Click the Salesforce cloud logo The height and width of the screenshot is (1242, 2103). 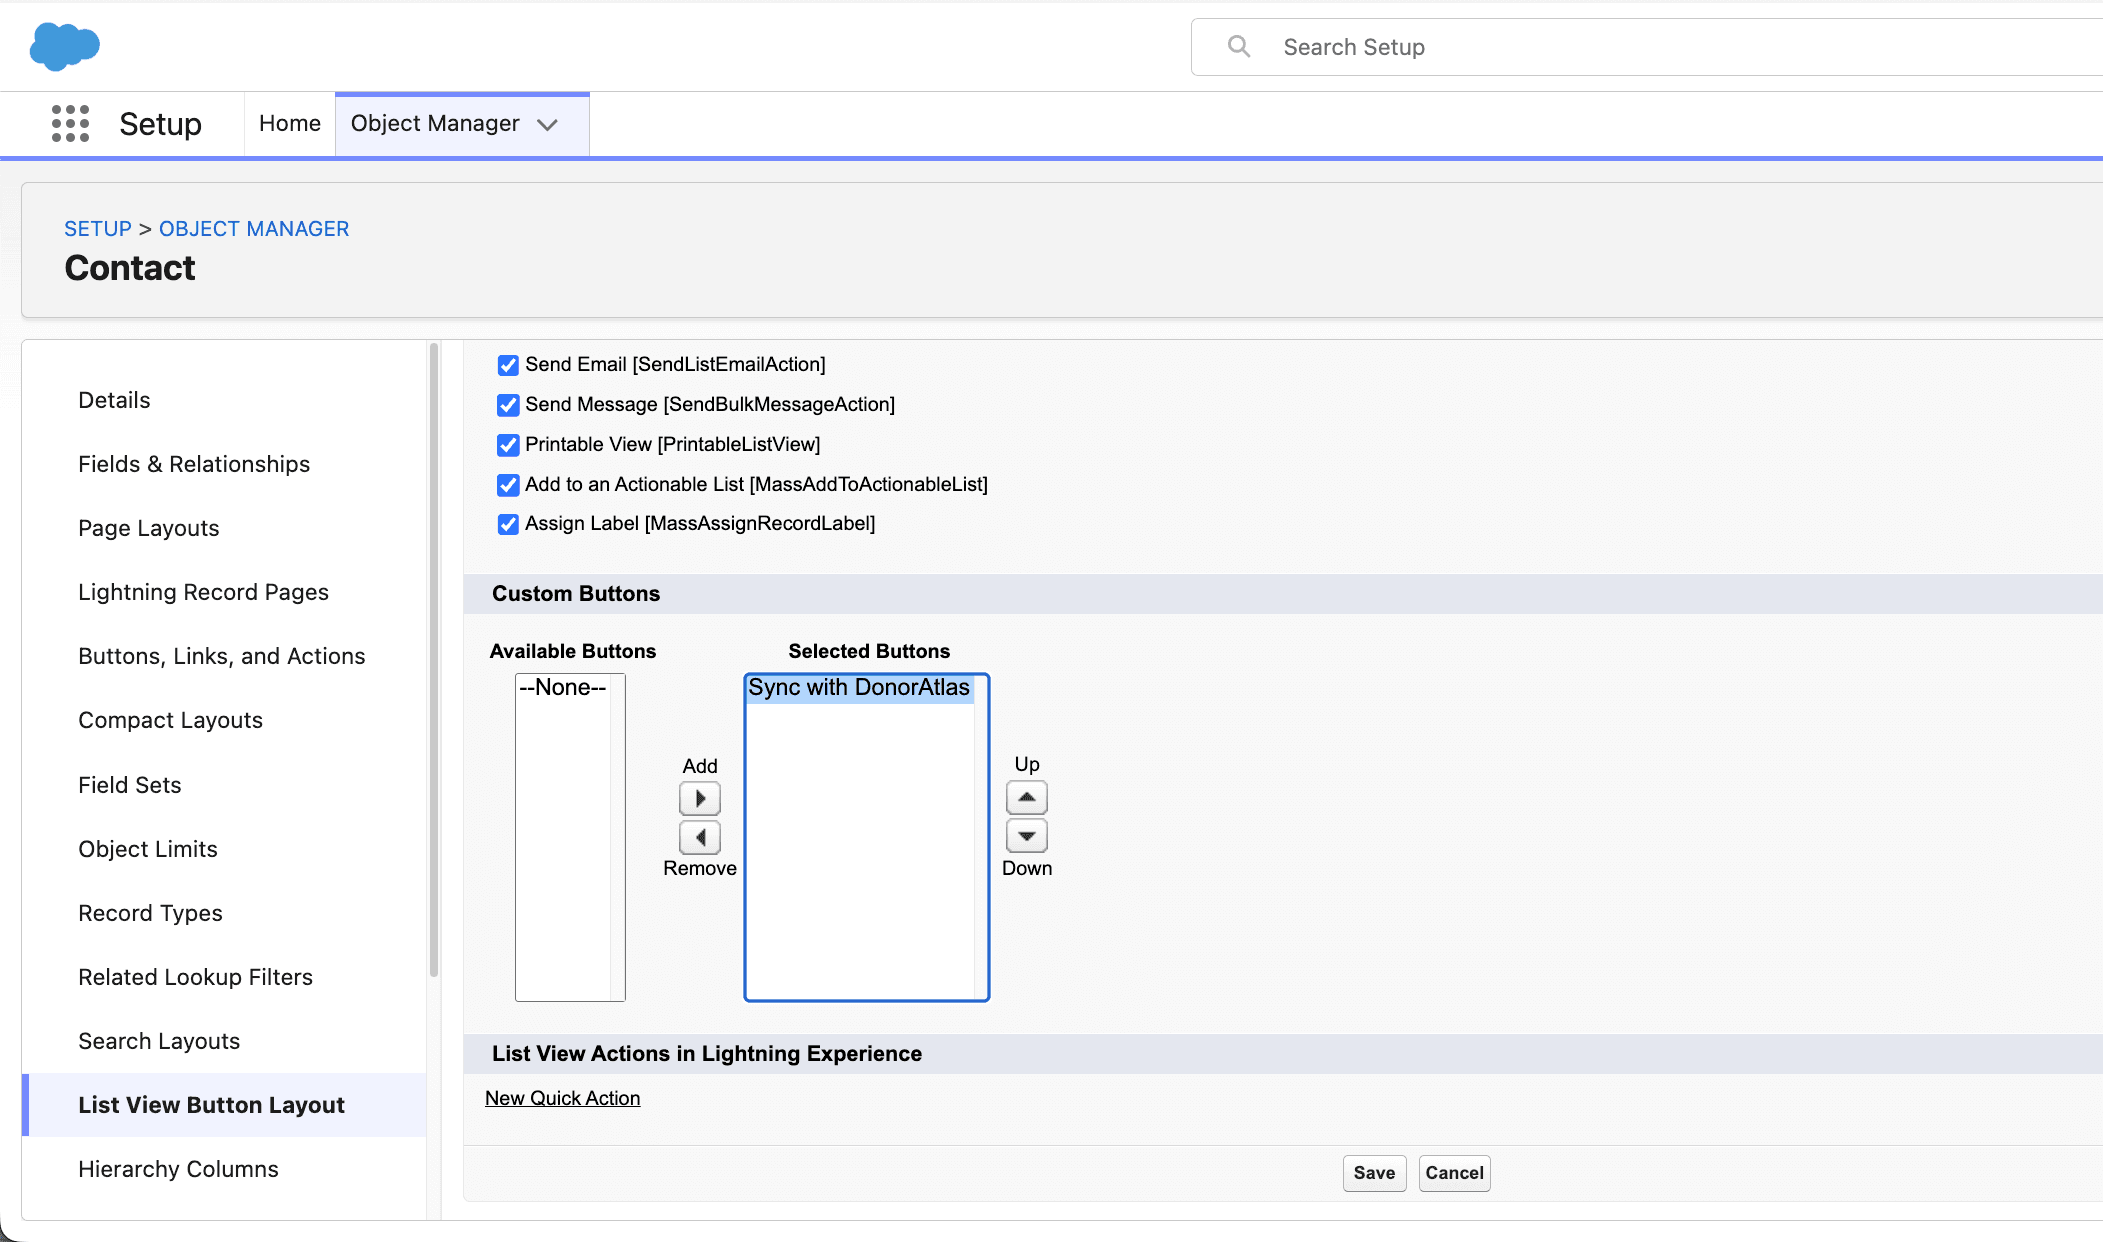coord(64,46)
